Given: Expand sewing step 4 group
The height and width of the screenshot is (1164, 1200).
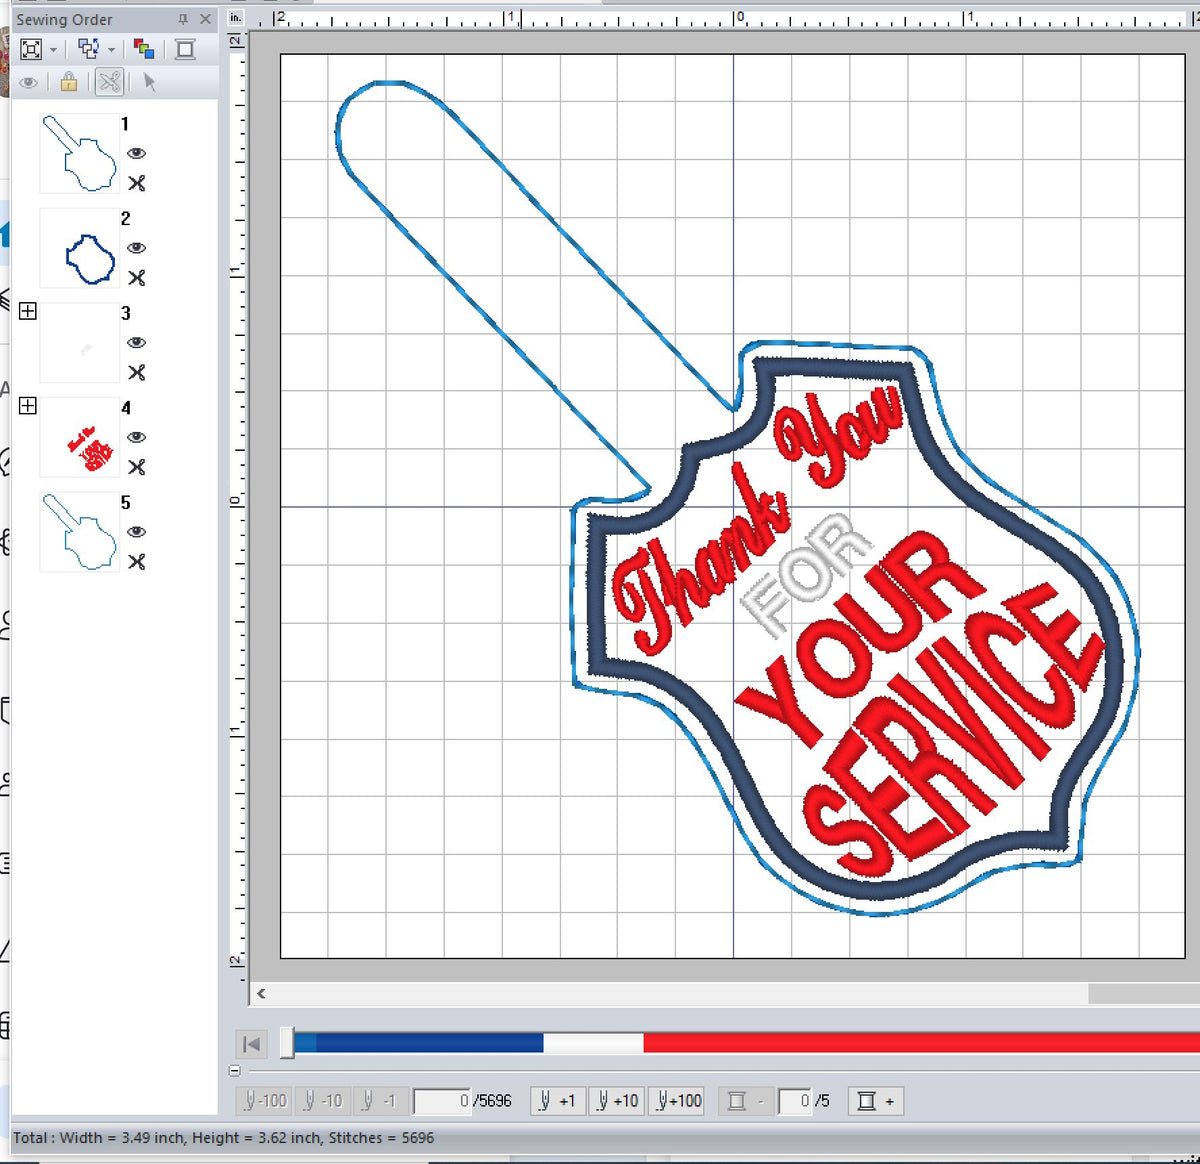Looking at the screenshot, I should 28,405.
